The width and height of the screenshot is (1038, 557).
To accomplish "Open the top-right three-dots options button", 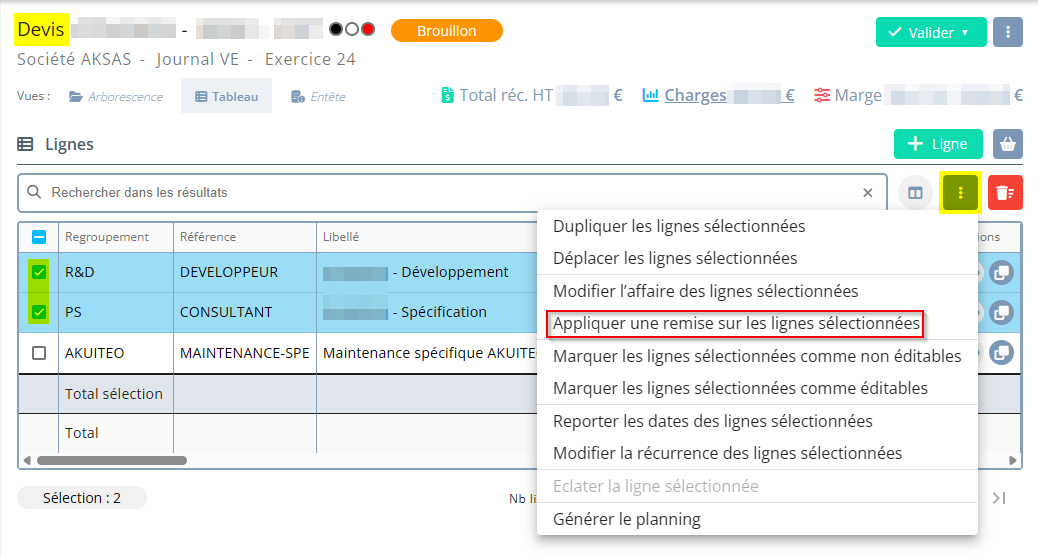I will coord(1008,32).
